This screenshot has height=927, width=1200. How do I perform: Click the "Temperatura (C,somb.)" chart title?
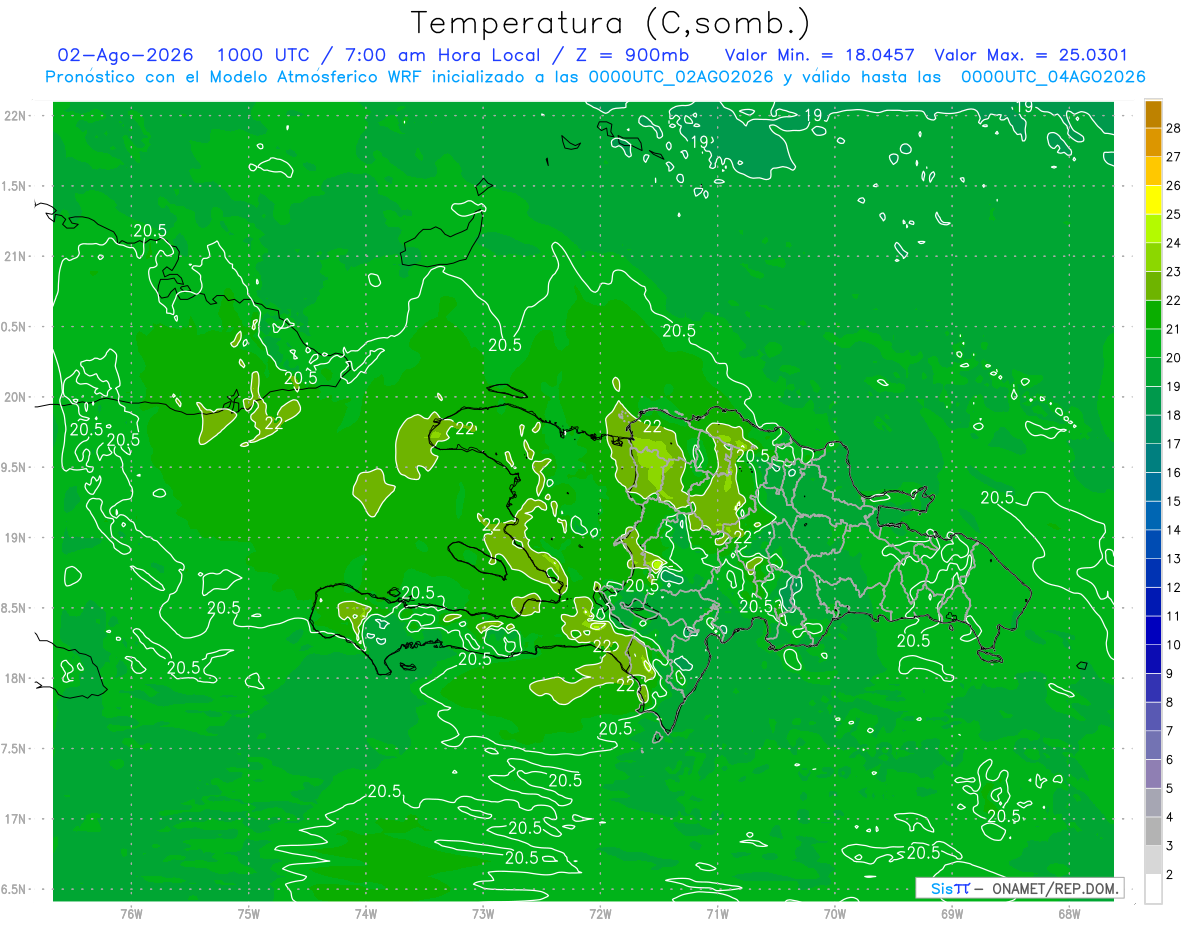[x=609, y=23]
